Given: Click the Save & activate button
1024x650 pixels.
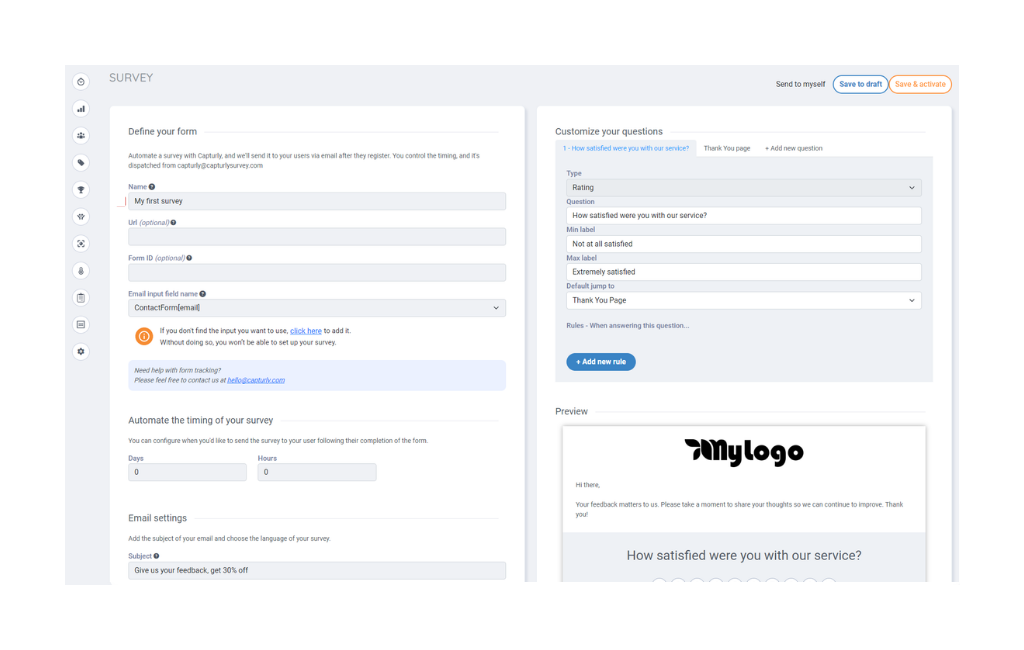Looking at the screenshot, I should (920, 84).
